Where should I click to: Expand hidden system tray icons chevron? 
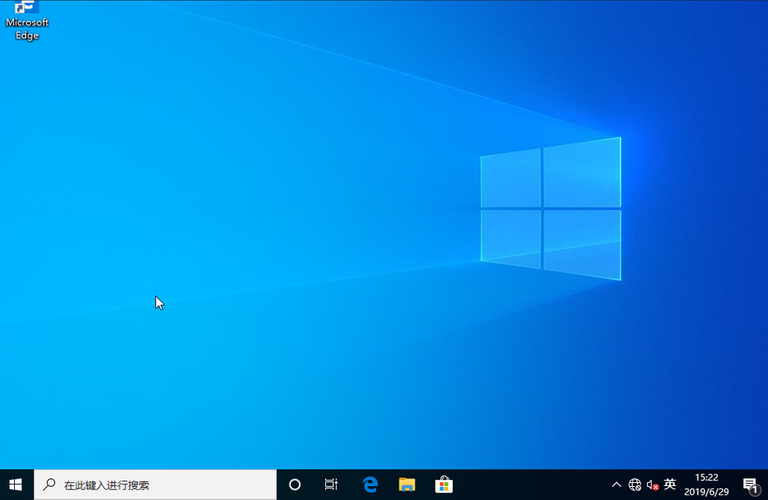click(617, 485)
